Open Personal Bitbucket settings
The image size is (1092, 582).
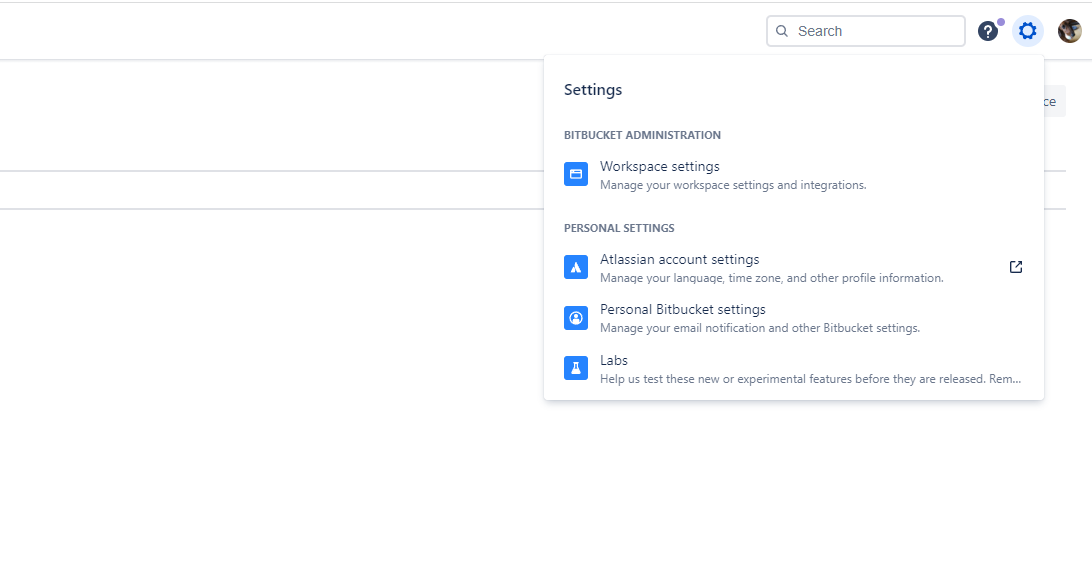point(793,318)
